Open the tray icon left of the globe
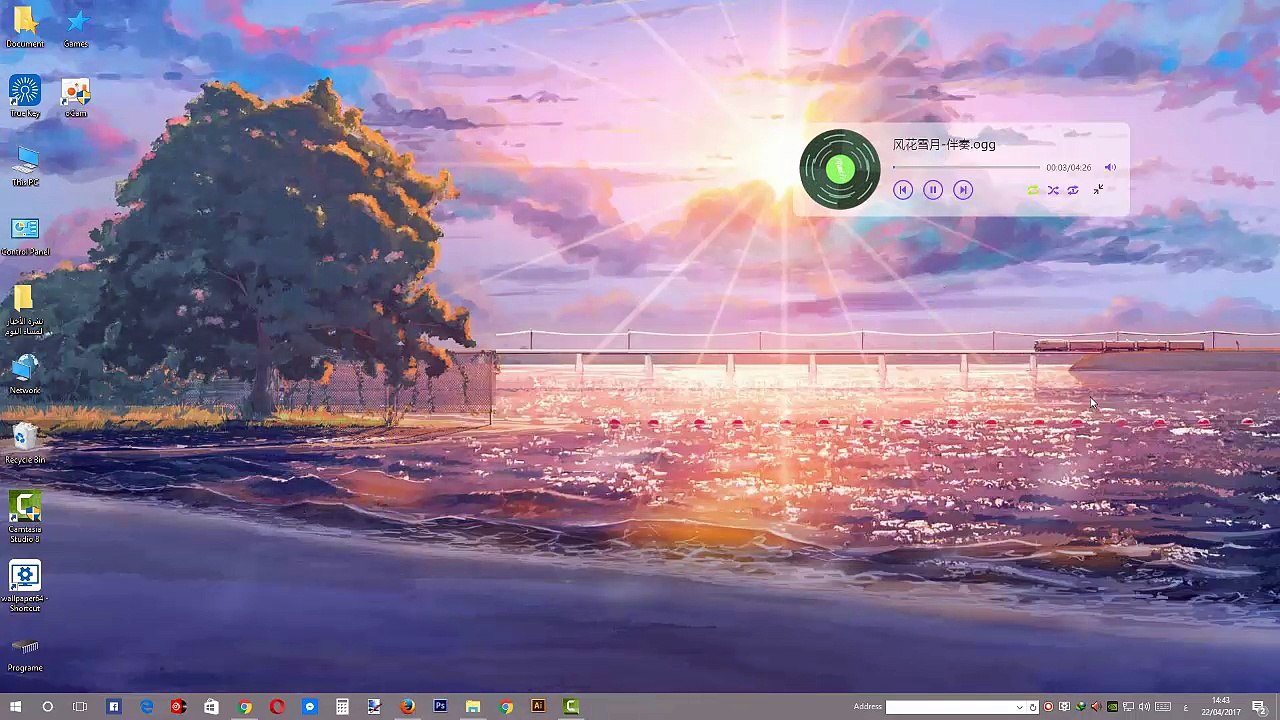1280x720 pixels. coord(1064,707)
